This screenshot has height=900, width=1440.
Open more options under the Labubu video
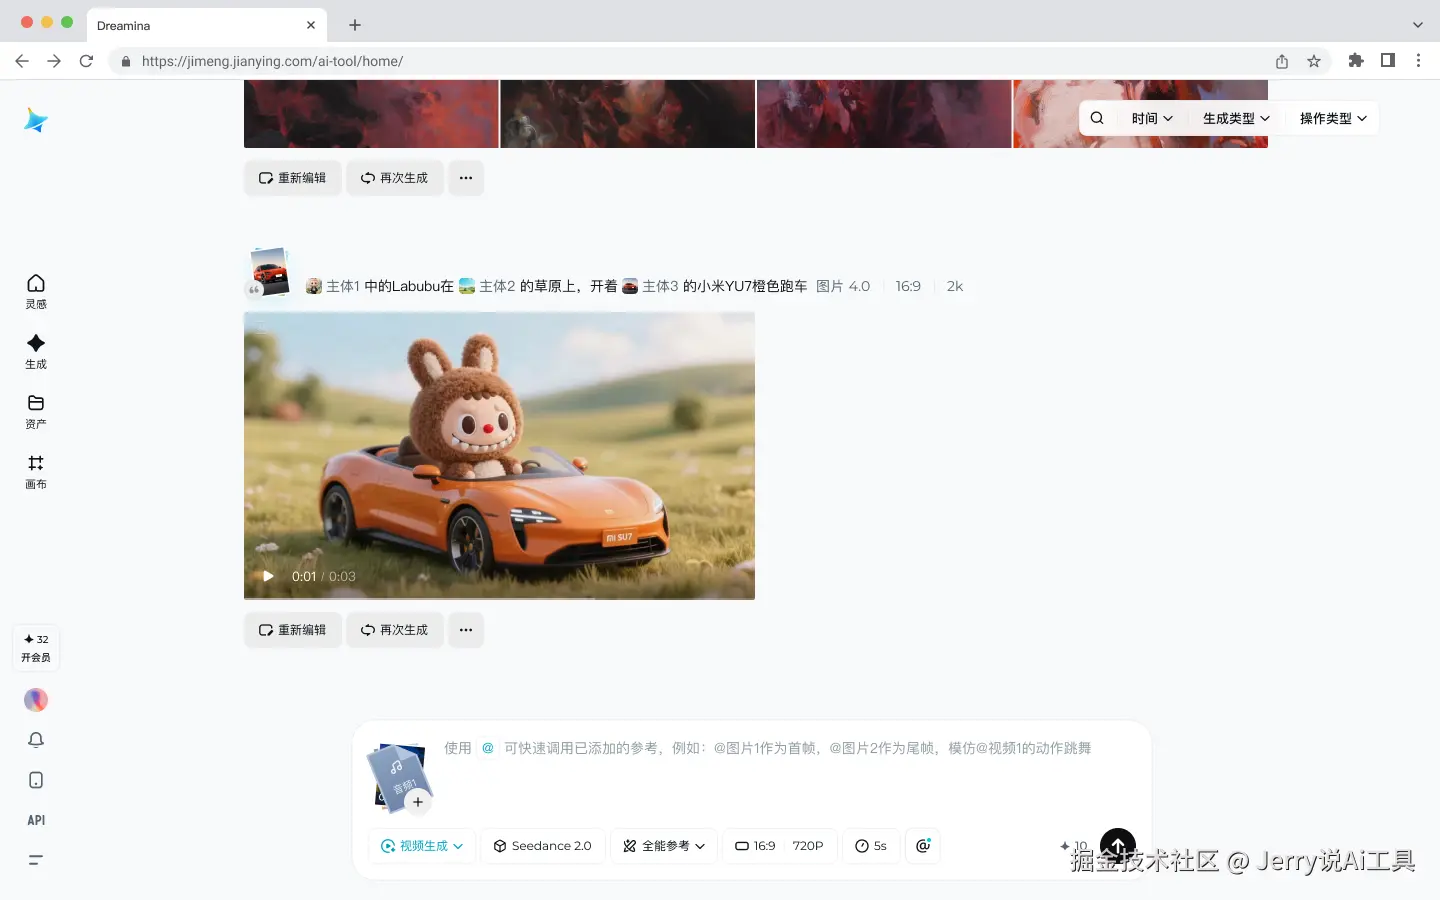[x=466, y=630]
